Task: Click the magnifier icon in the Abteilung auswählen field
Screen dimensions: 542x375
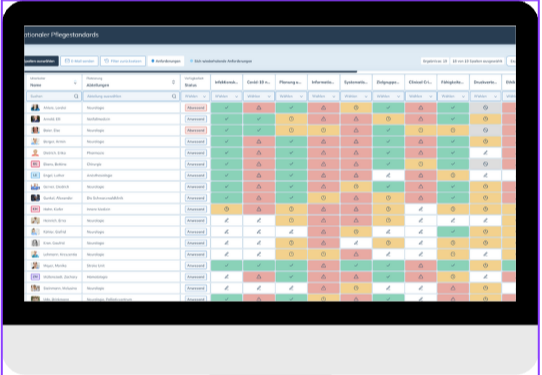Action: 174,96
